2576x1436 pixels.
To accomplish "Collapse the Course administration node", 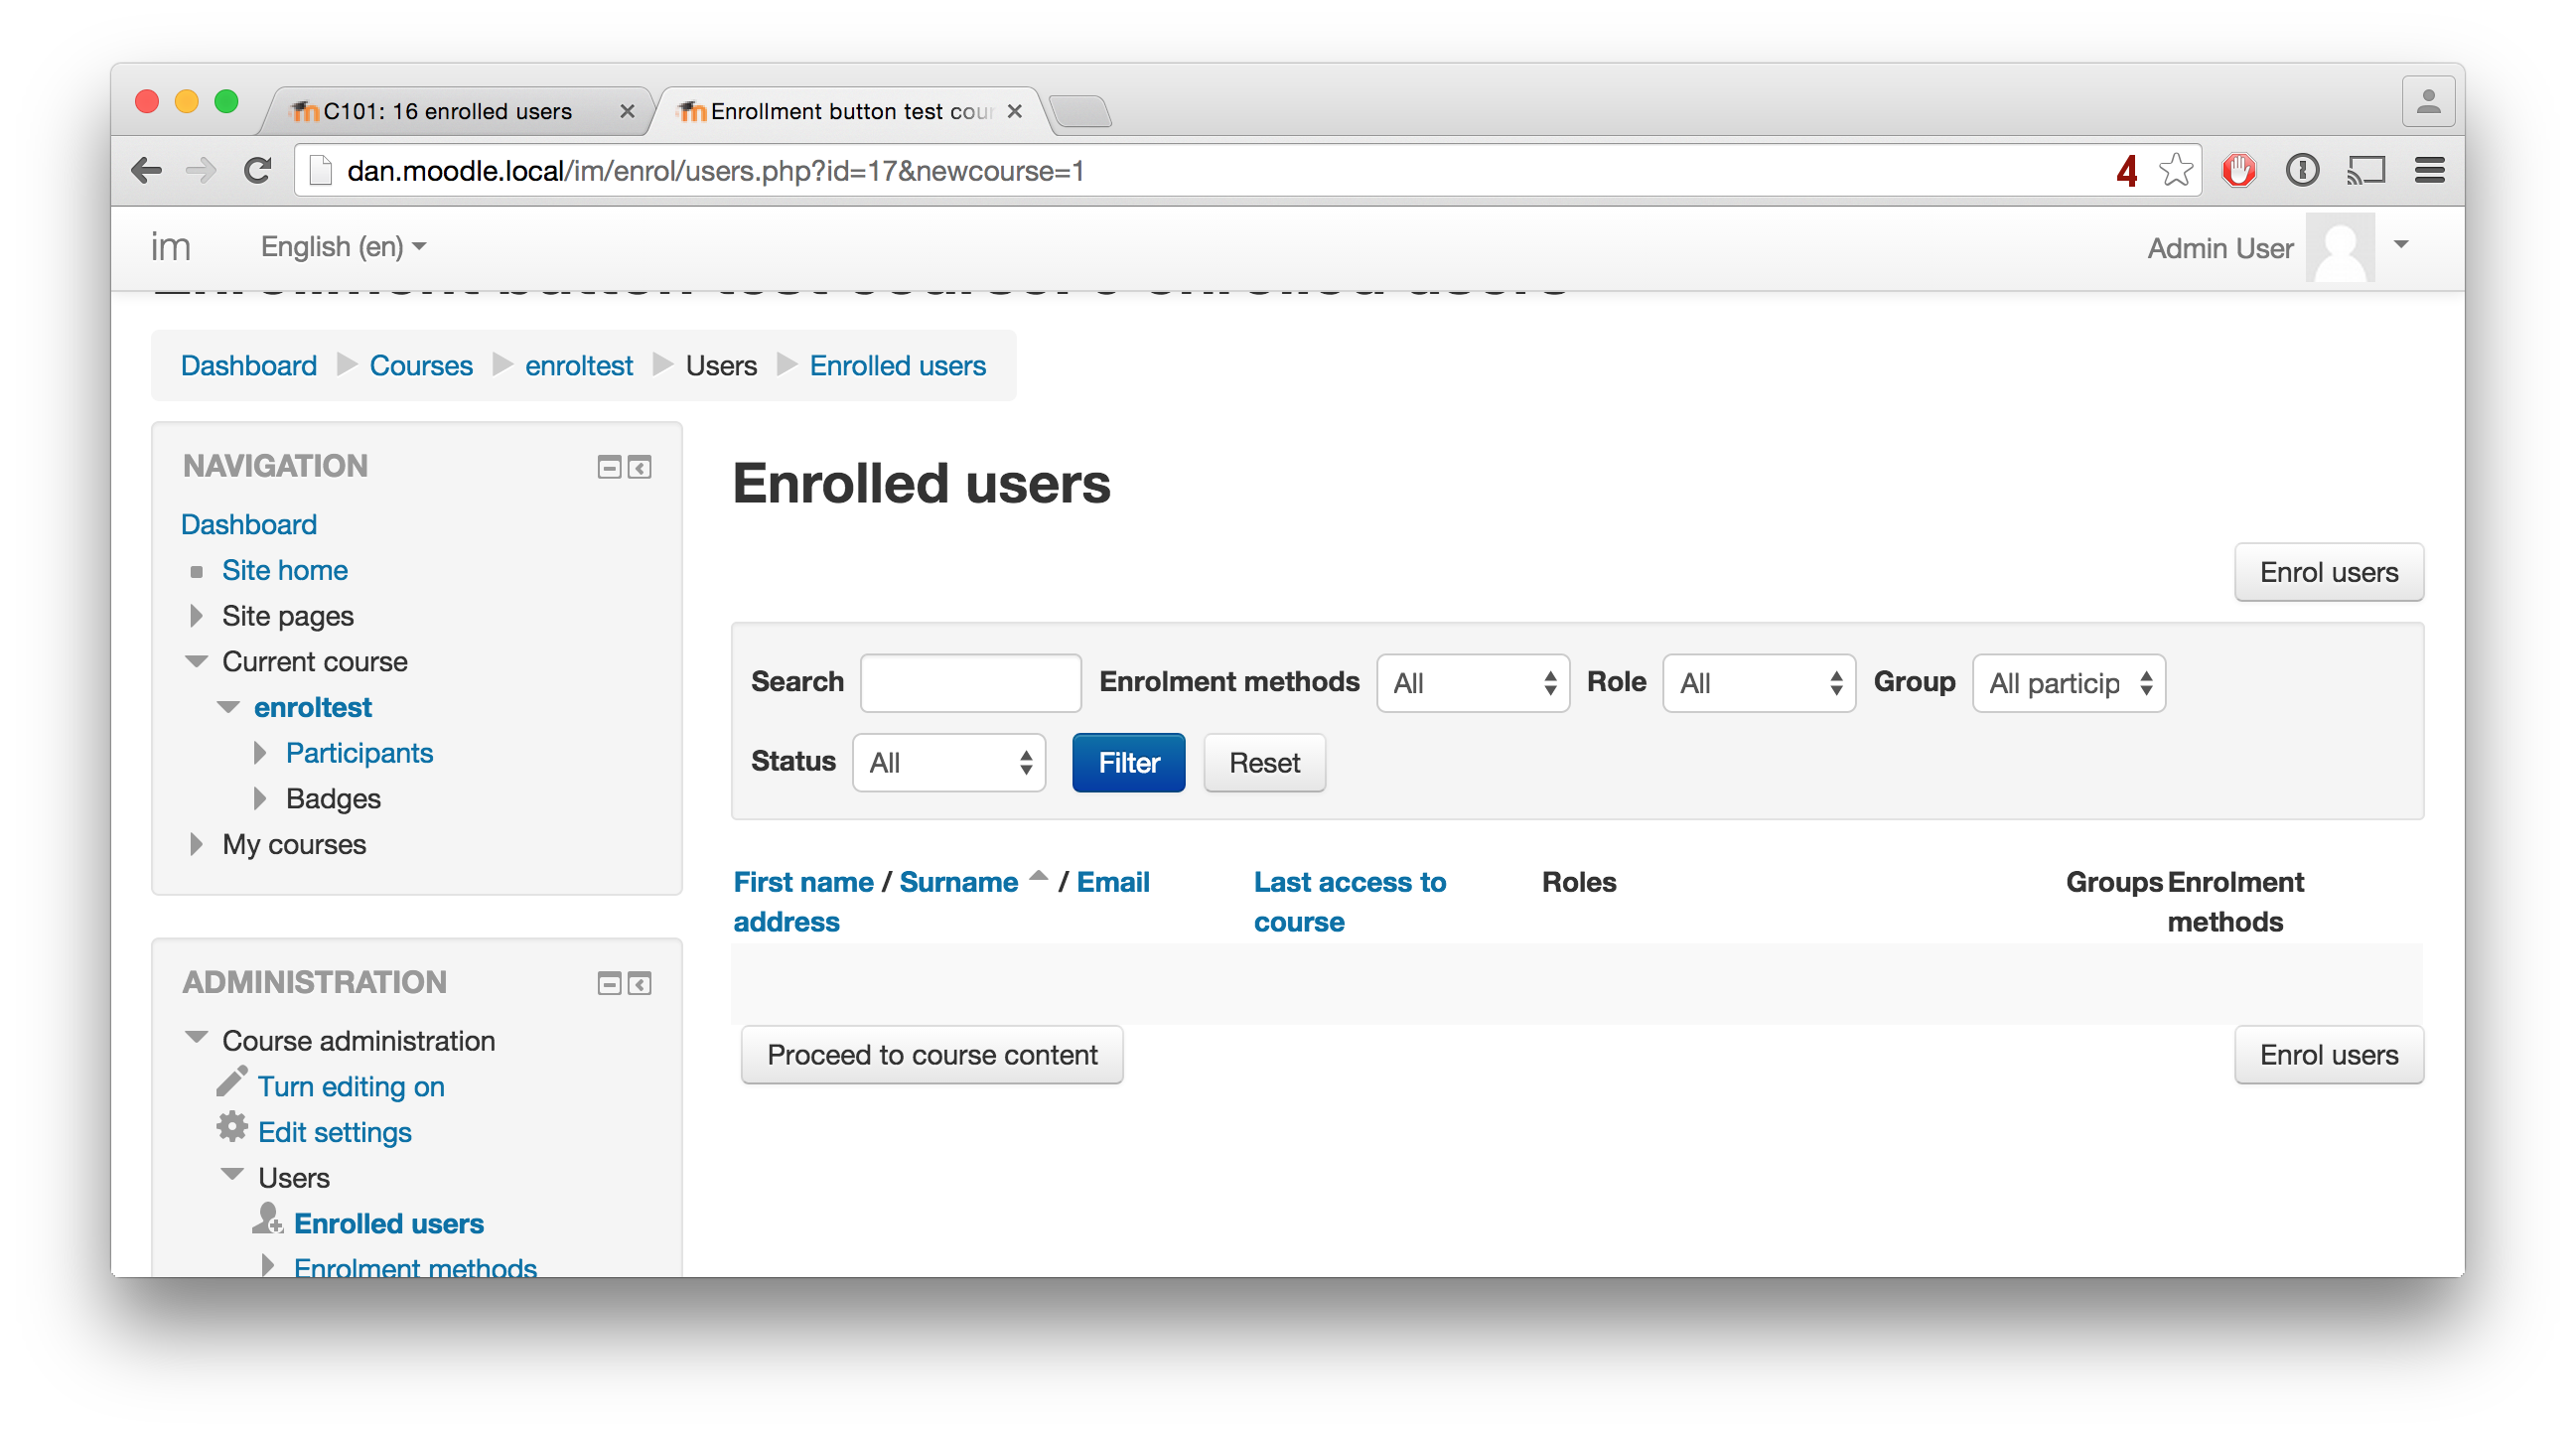I will point(196,1037).
